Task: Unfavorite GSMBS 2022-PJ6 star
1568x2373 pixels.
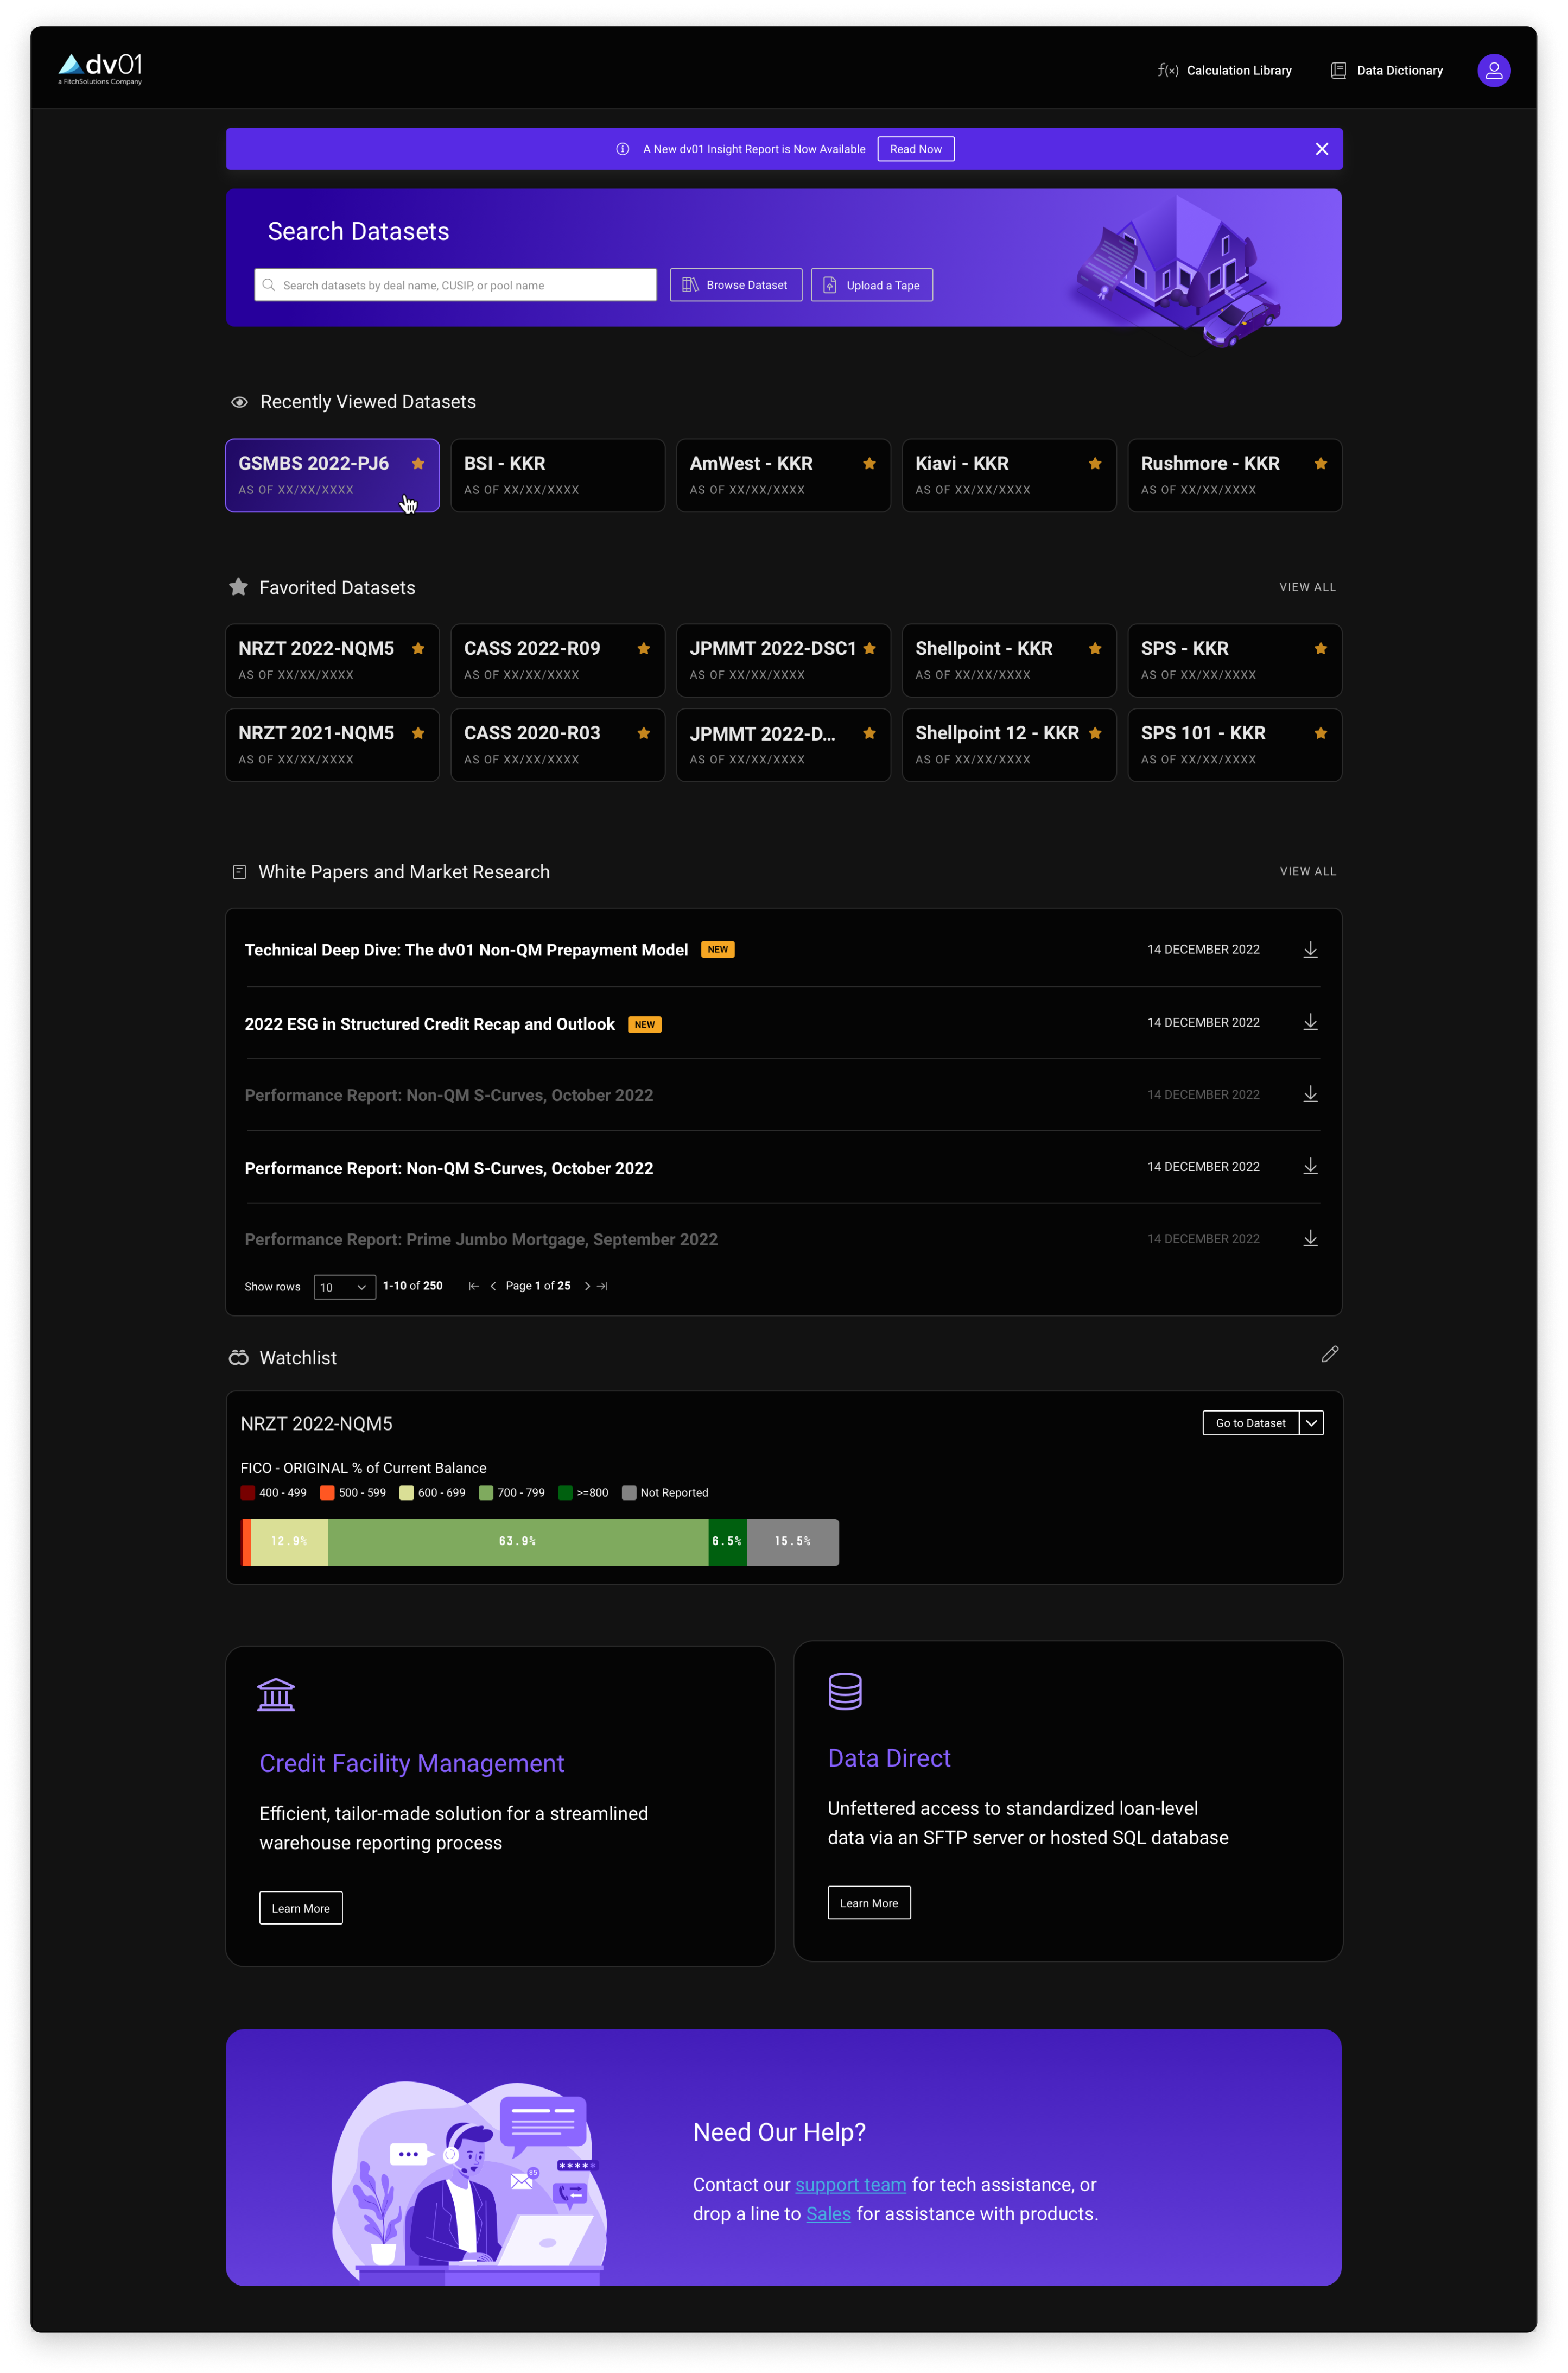Action: tap(418, 463)
